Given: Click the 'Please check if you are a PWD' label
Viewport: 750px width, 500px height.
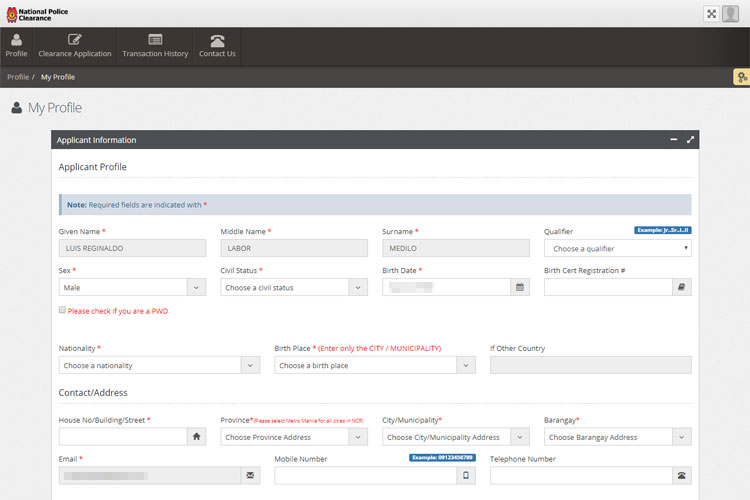Looking at the screenshot, I should (x=118, y=311).
